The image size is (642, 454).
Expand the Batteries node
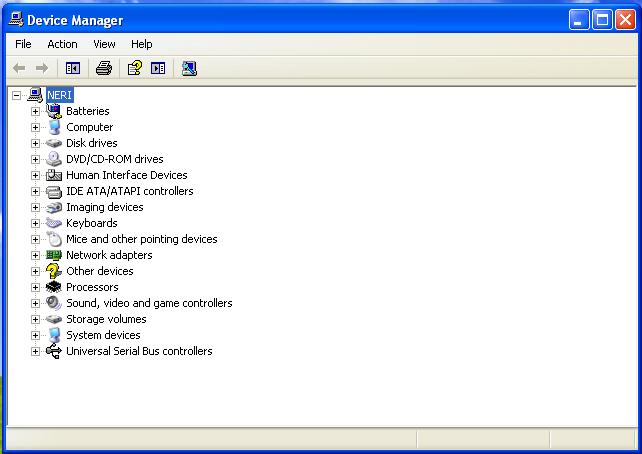coord(35,111)
